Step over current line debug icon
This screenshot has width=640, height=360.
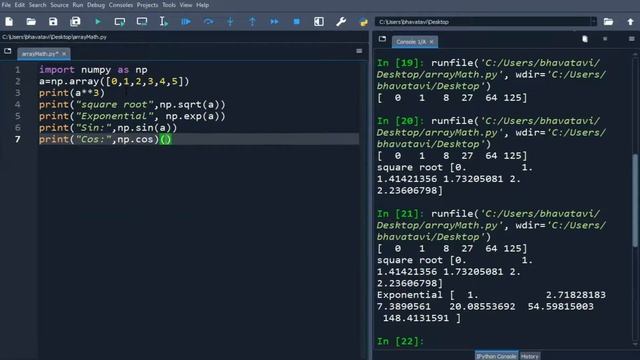[x=208, y=22]
